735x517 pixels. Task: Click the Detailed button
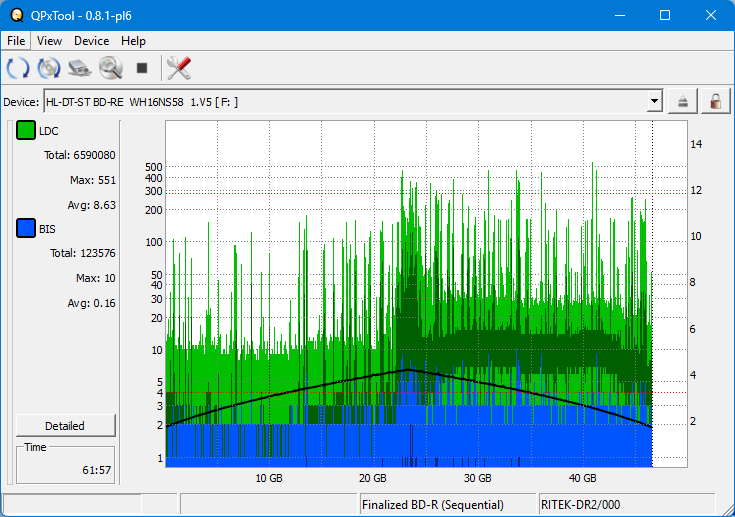(x=65, y=425)
